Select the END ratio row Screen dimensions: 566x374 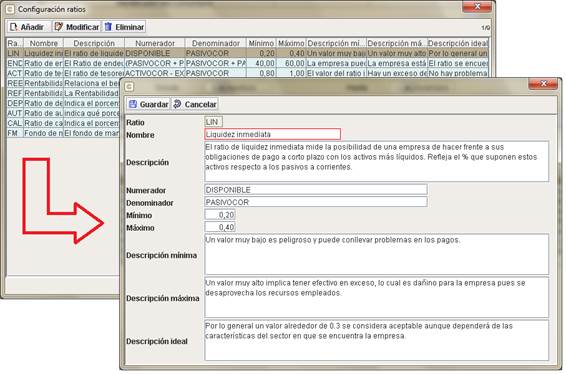point(247,63)
